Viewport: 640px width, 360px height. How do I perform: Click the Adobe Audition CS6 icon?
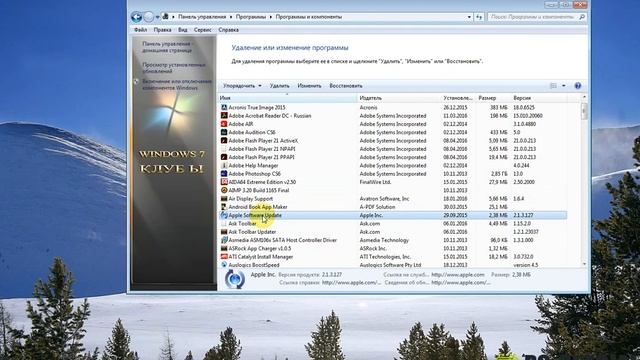coord(224,132)
